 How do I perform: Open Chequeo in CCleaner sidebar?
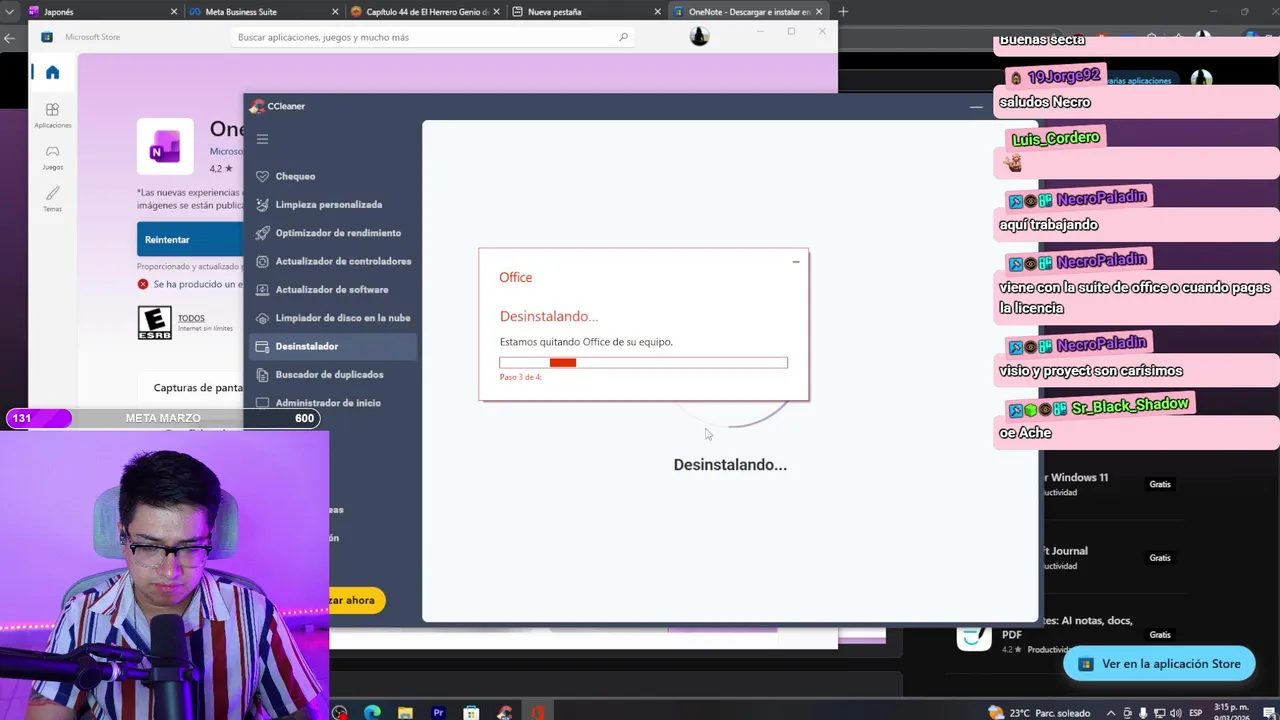point(332,176)
